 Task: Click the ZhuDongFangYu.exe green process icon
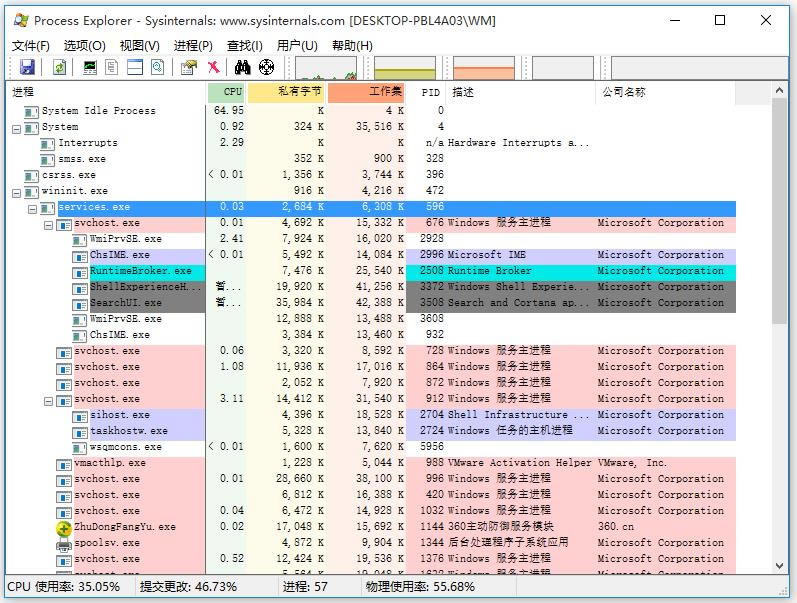(x=64, y=528)
